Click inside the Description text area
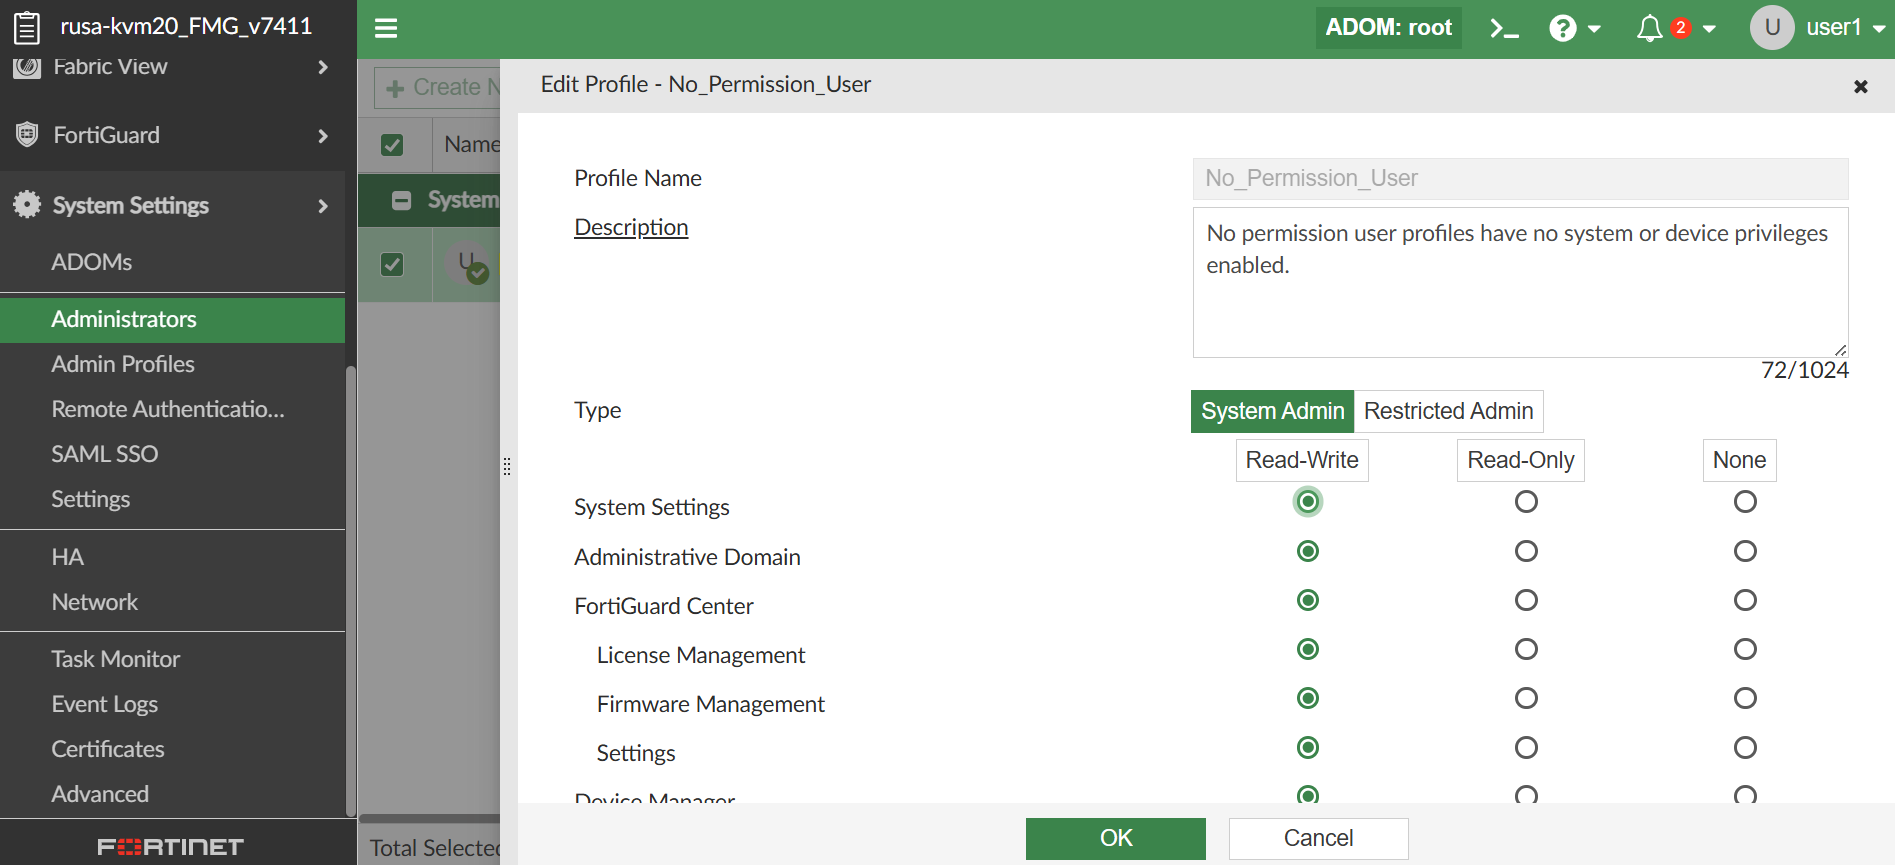The image size is (1895, 865). pyautogui.click(x=1520, y=282)
